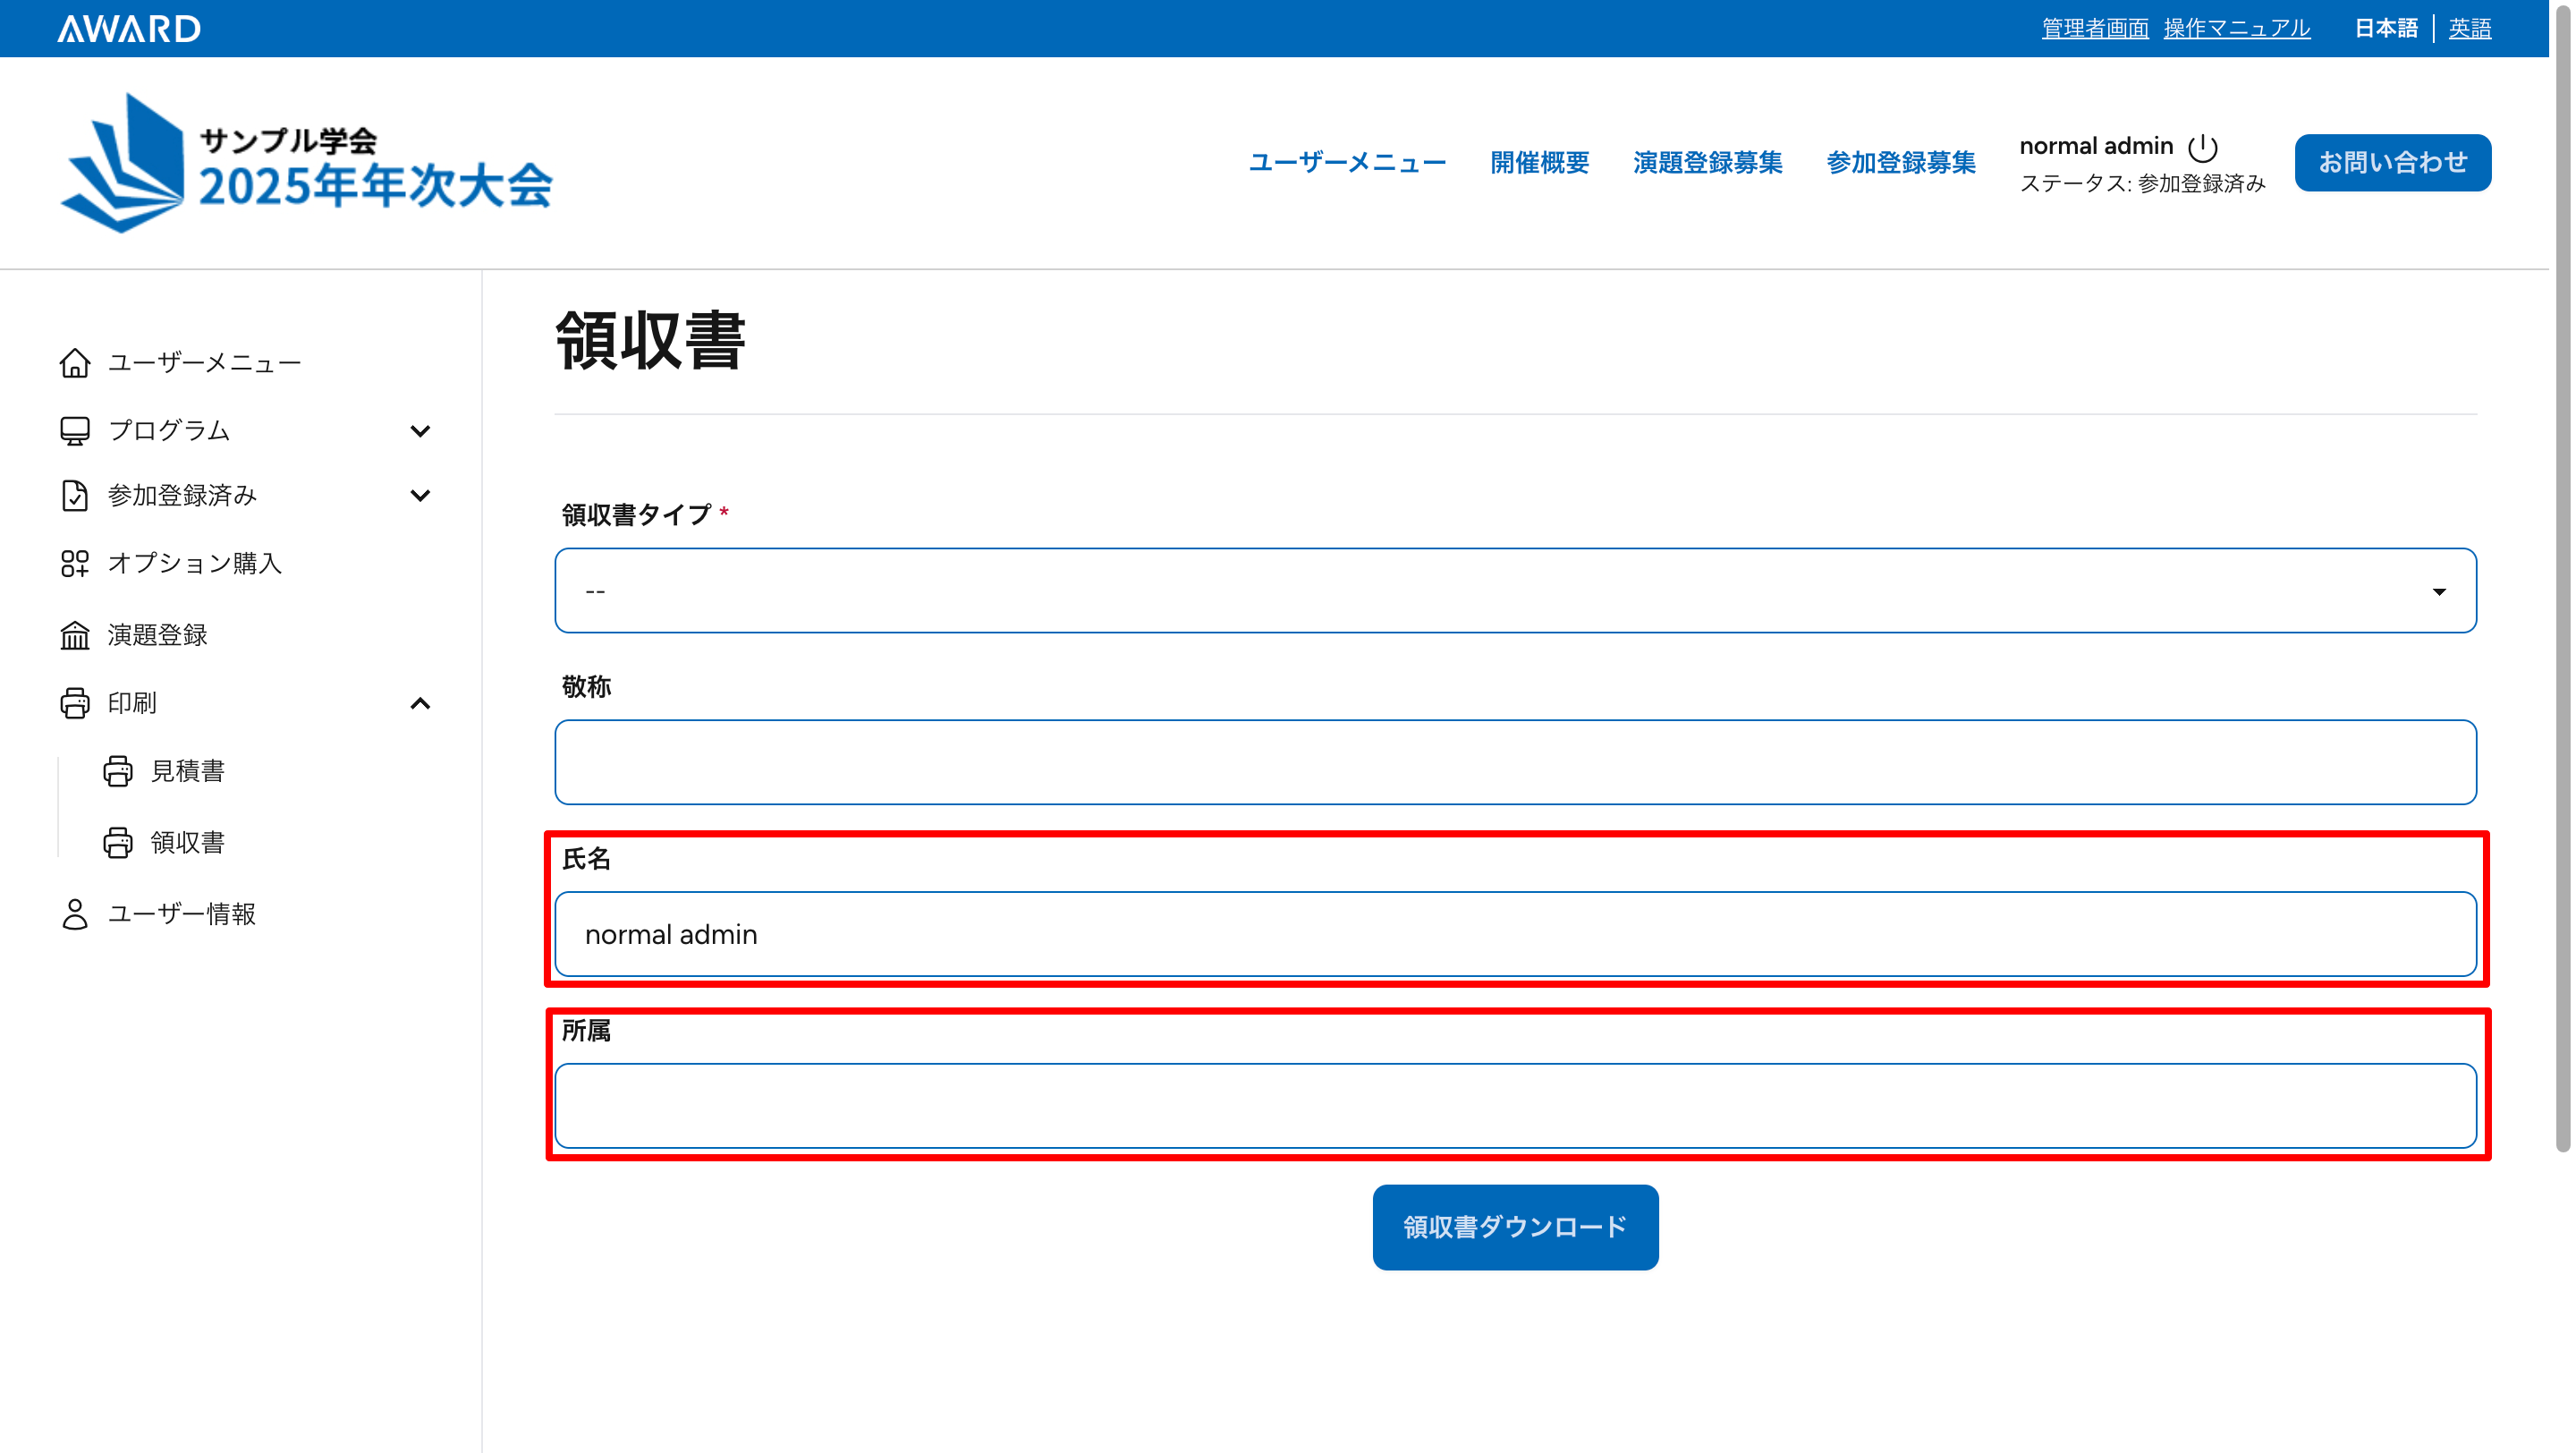Screen dimensions: 2576x1453
Task: Select ユーザーメニュー in the sidebar
Action: point(204,362)
